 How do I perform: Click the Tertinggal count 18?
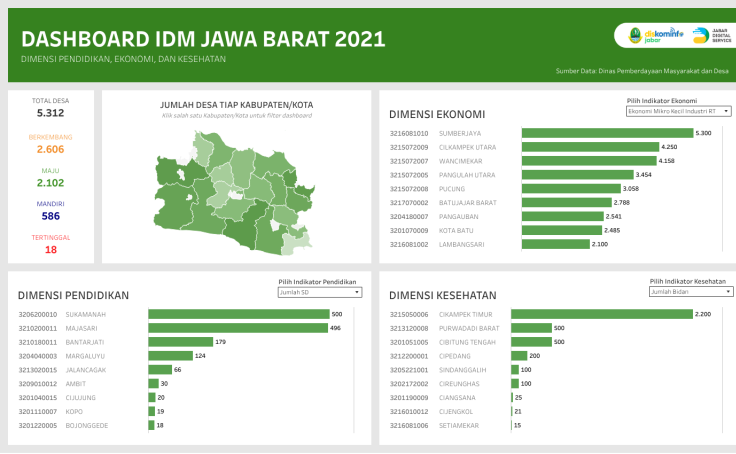coord(50,249)
